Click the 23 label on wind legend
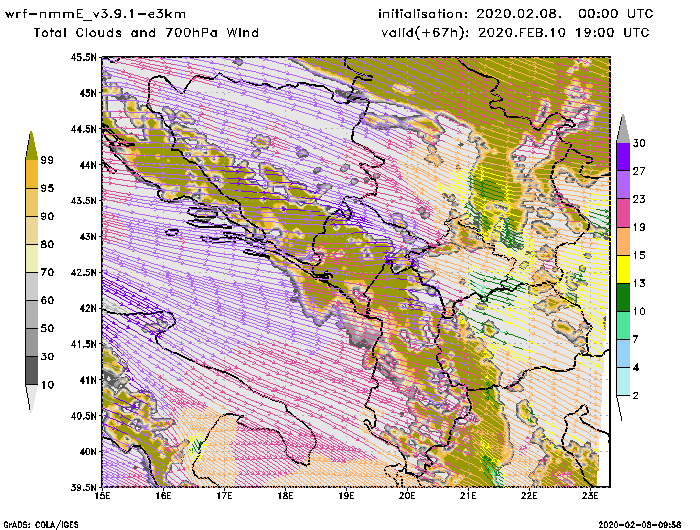Image resolution: width=700 pixels, height=530 pixels. (x=639, y=199)
